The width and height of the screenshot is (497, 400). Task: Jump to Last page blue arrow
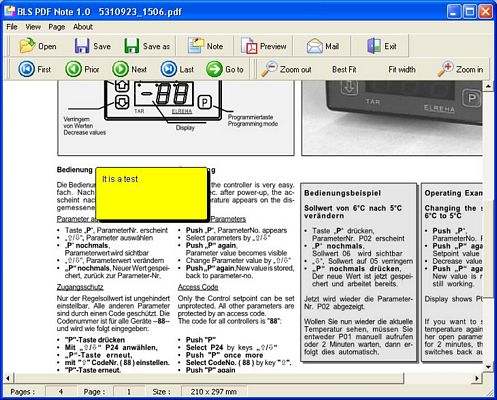169,69
